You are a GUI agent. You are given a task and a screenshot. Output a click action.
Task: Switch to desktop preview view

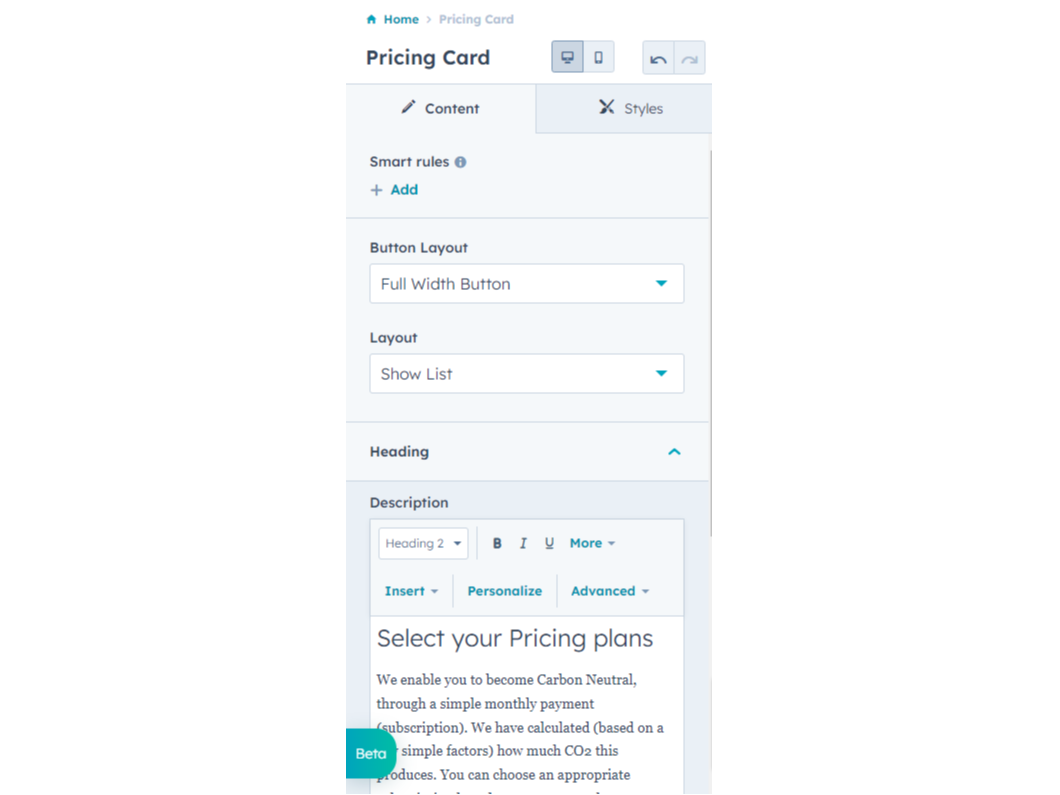567,57
